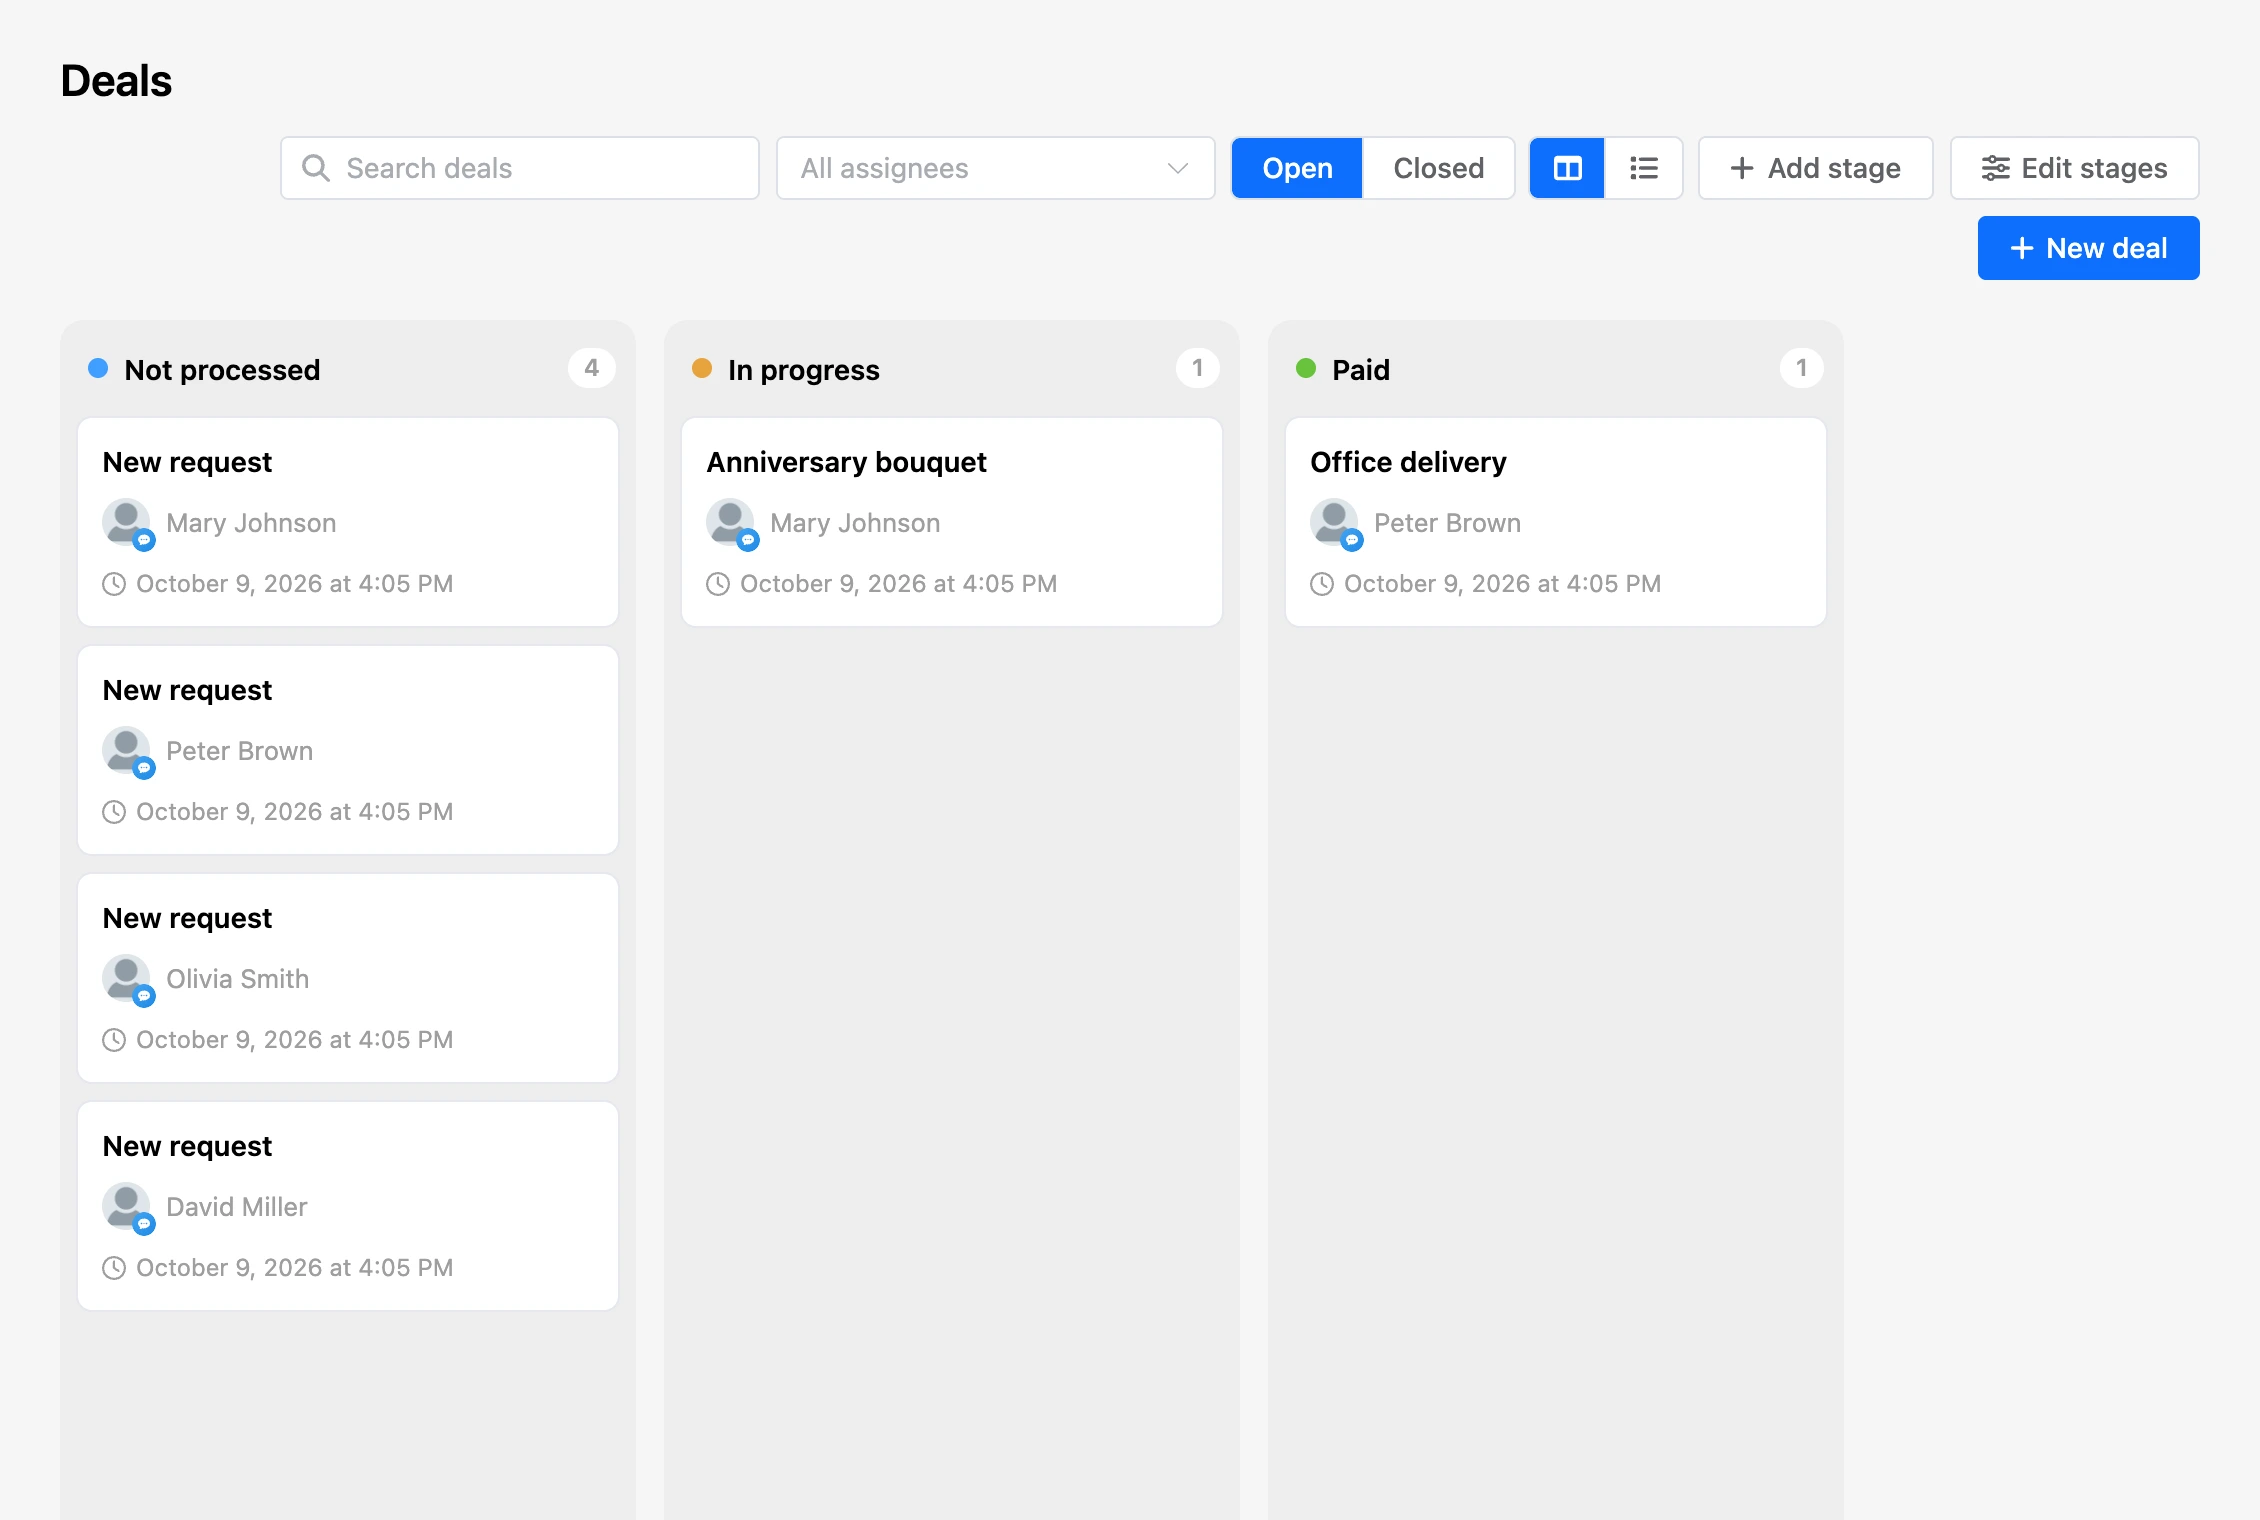The height and width of the screenshot is (1520, 2260).
Task: Open the Anniversary bouquet deal card
Action: [952, 522]
